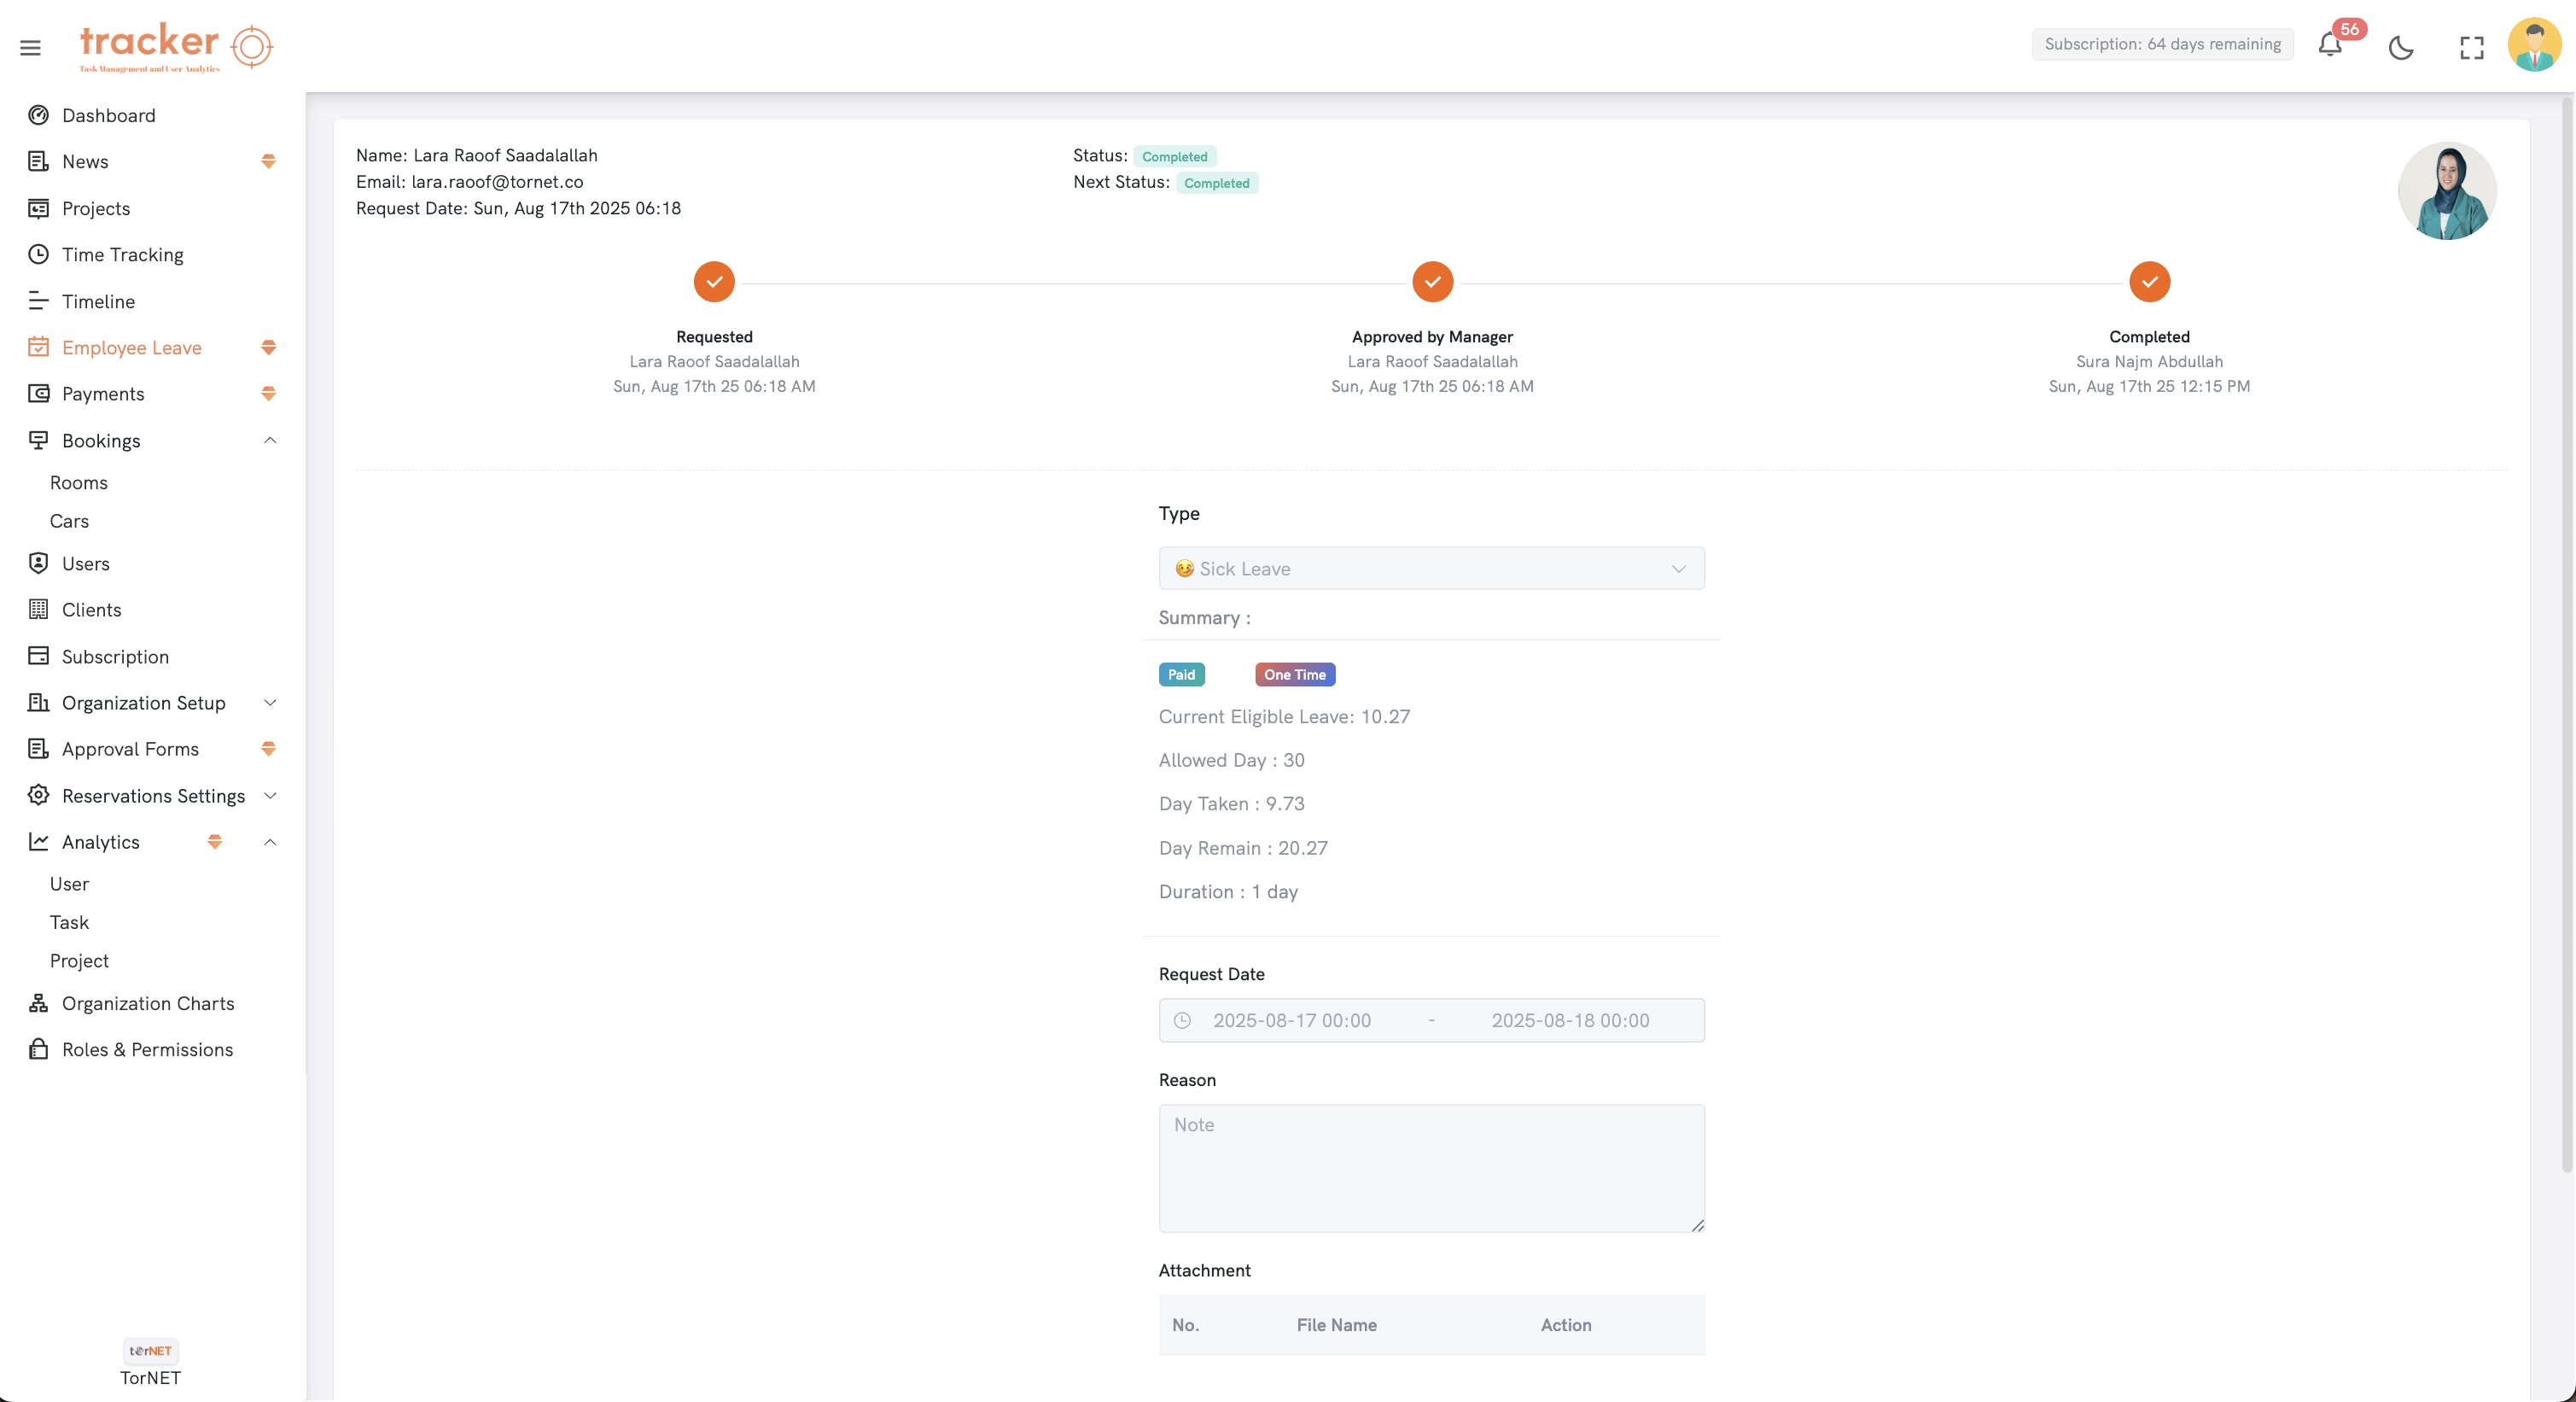Viewport: 2576px width, 1402px height.
Task: Toggle the sort control next to News
Action: 268,161
